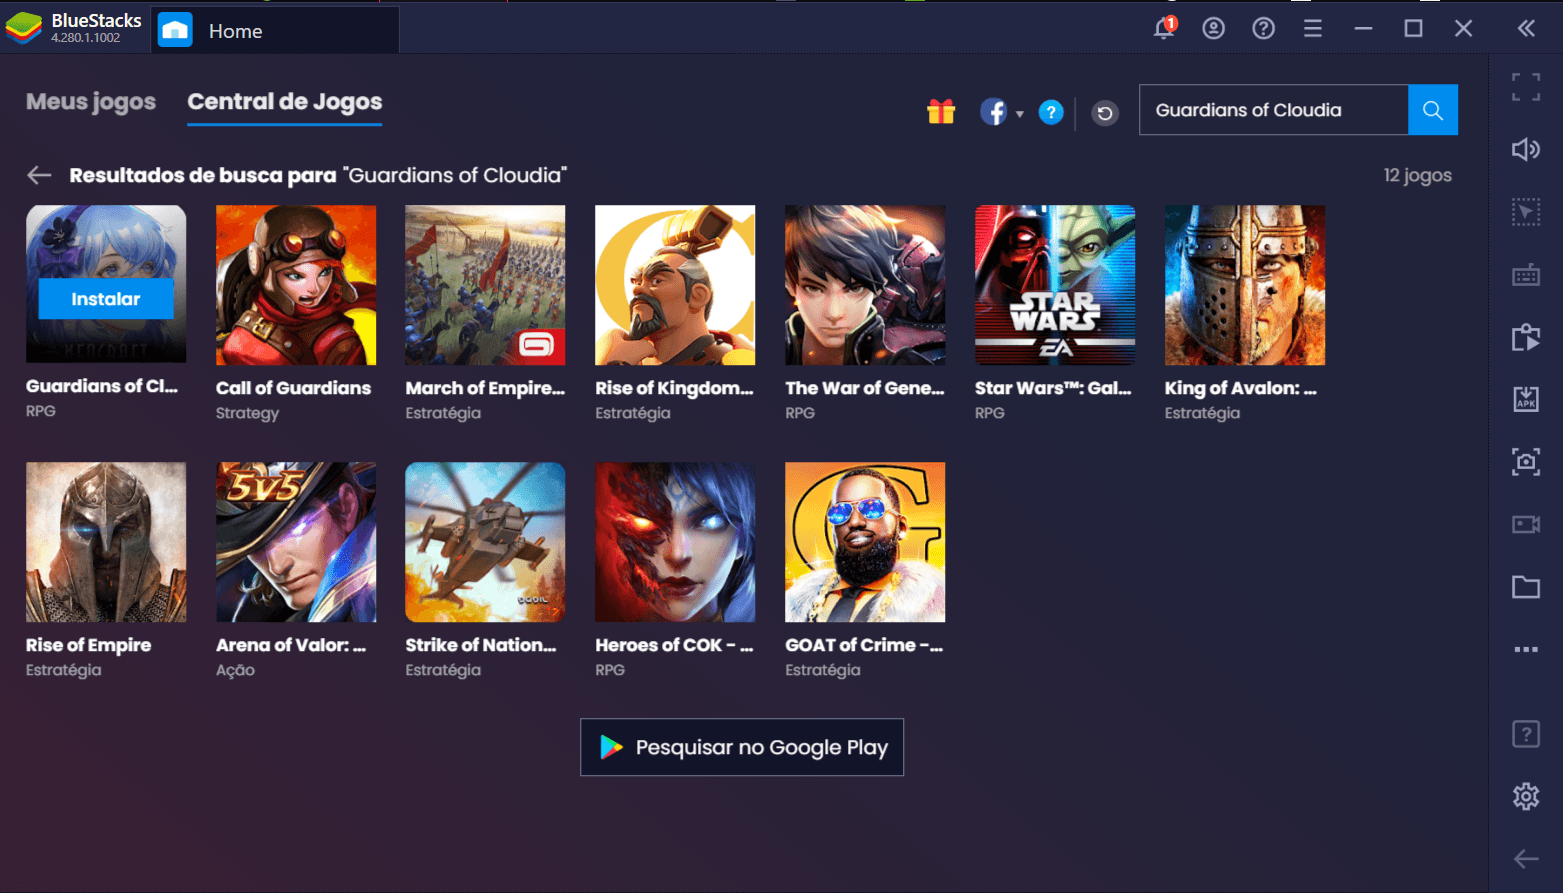Click the blue search magnifier button
Viewport: 1563px width, 893px height.
click(1433, 110)
